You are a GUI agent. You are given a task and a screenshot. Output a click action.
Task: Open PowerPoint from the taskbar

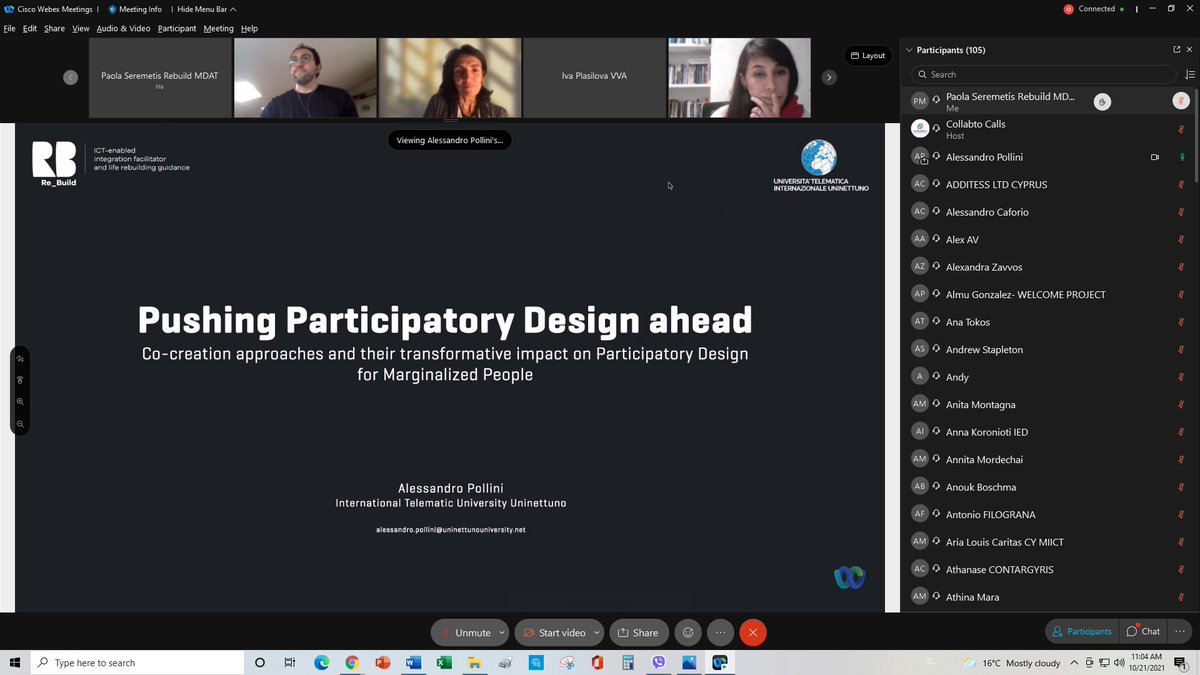point(382,662)
